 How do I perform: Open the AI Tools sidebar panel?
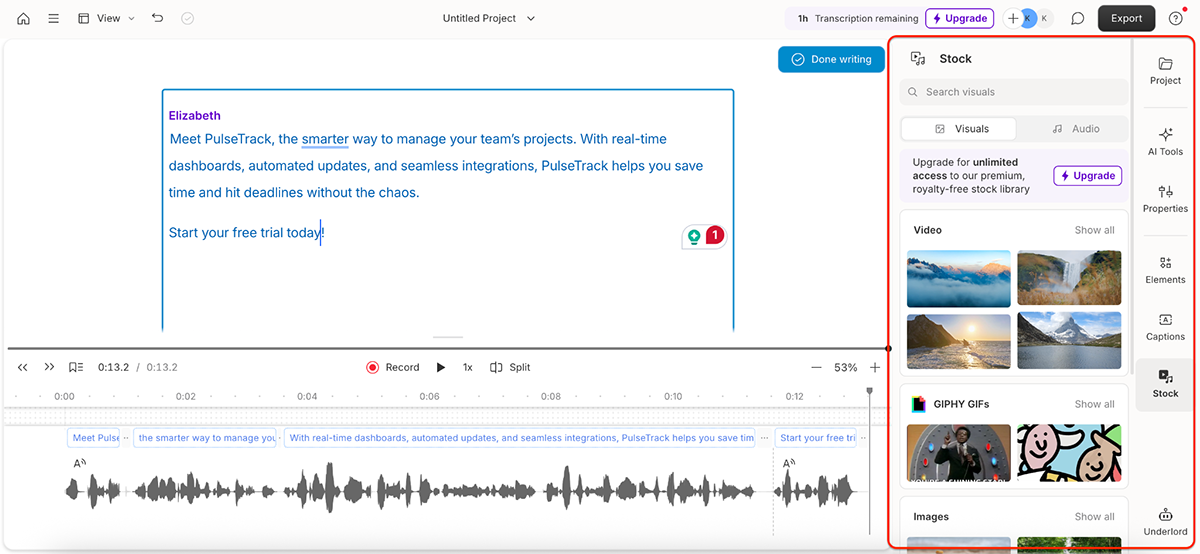pos(1165,141)
